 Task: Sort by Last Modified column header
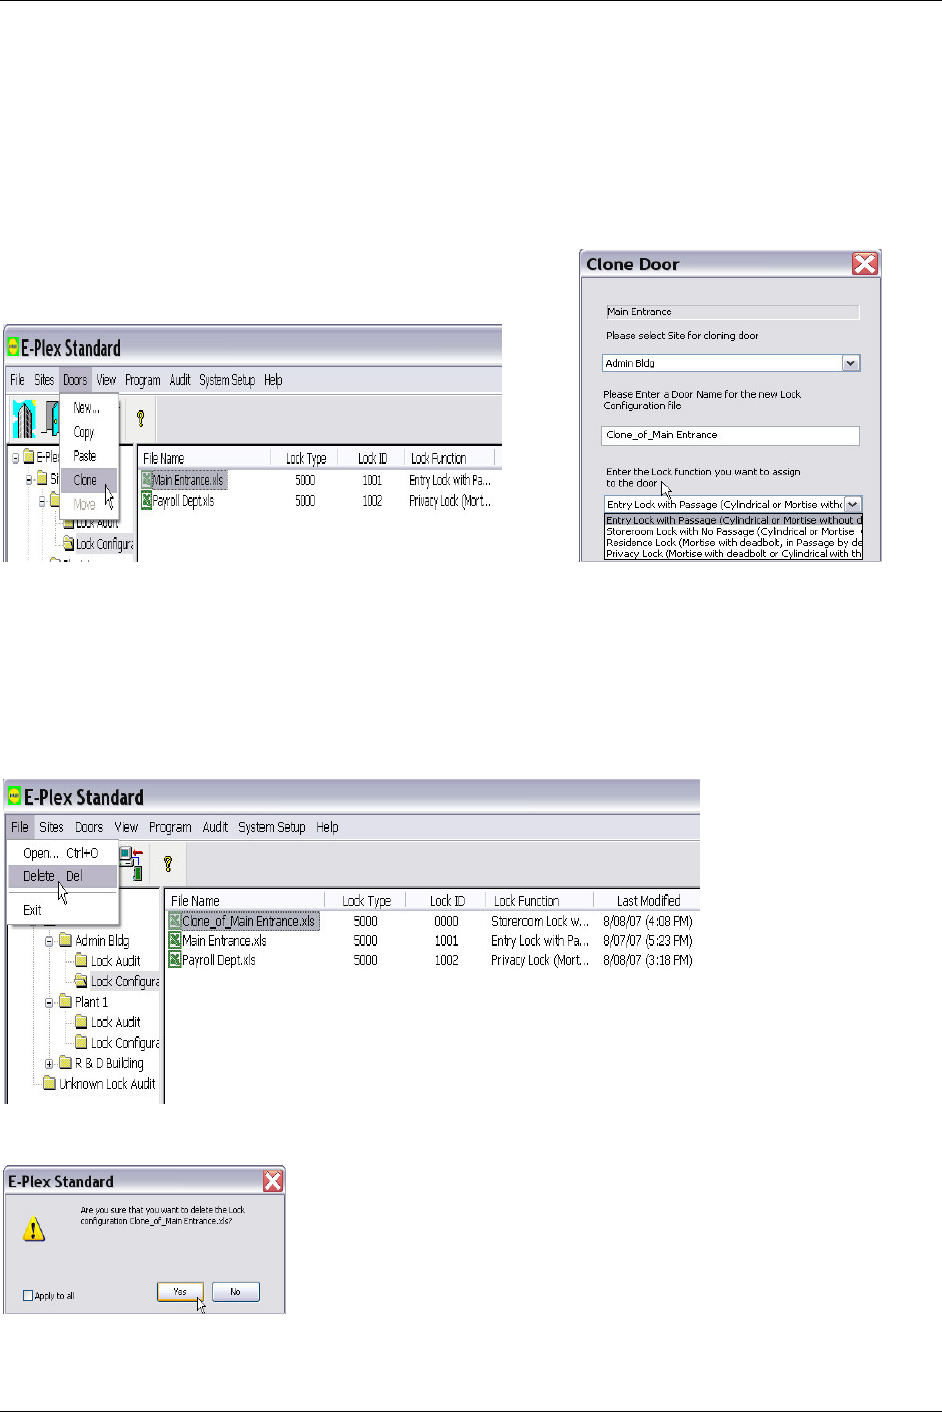[x=648, y=901]
